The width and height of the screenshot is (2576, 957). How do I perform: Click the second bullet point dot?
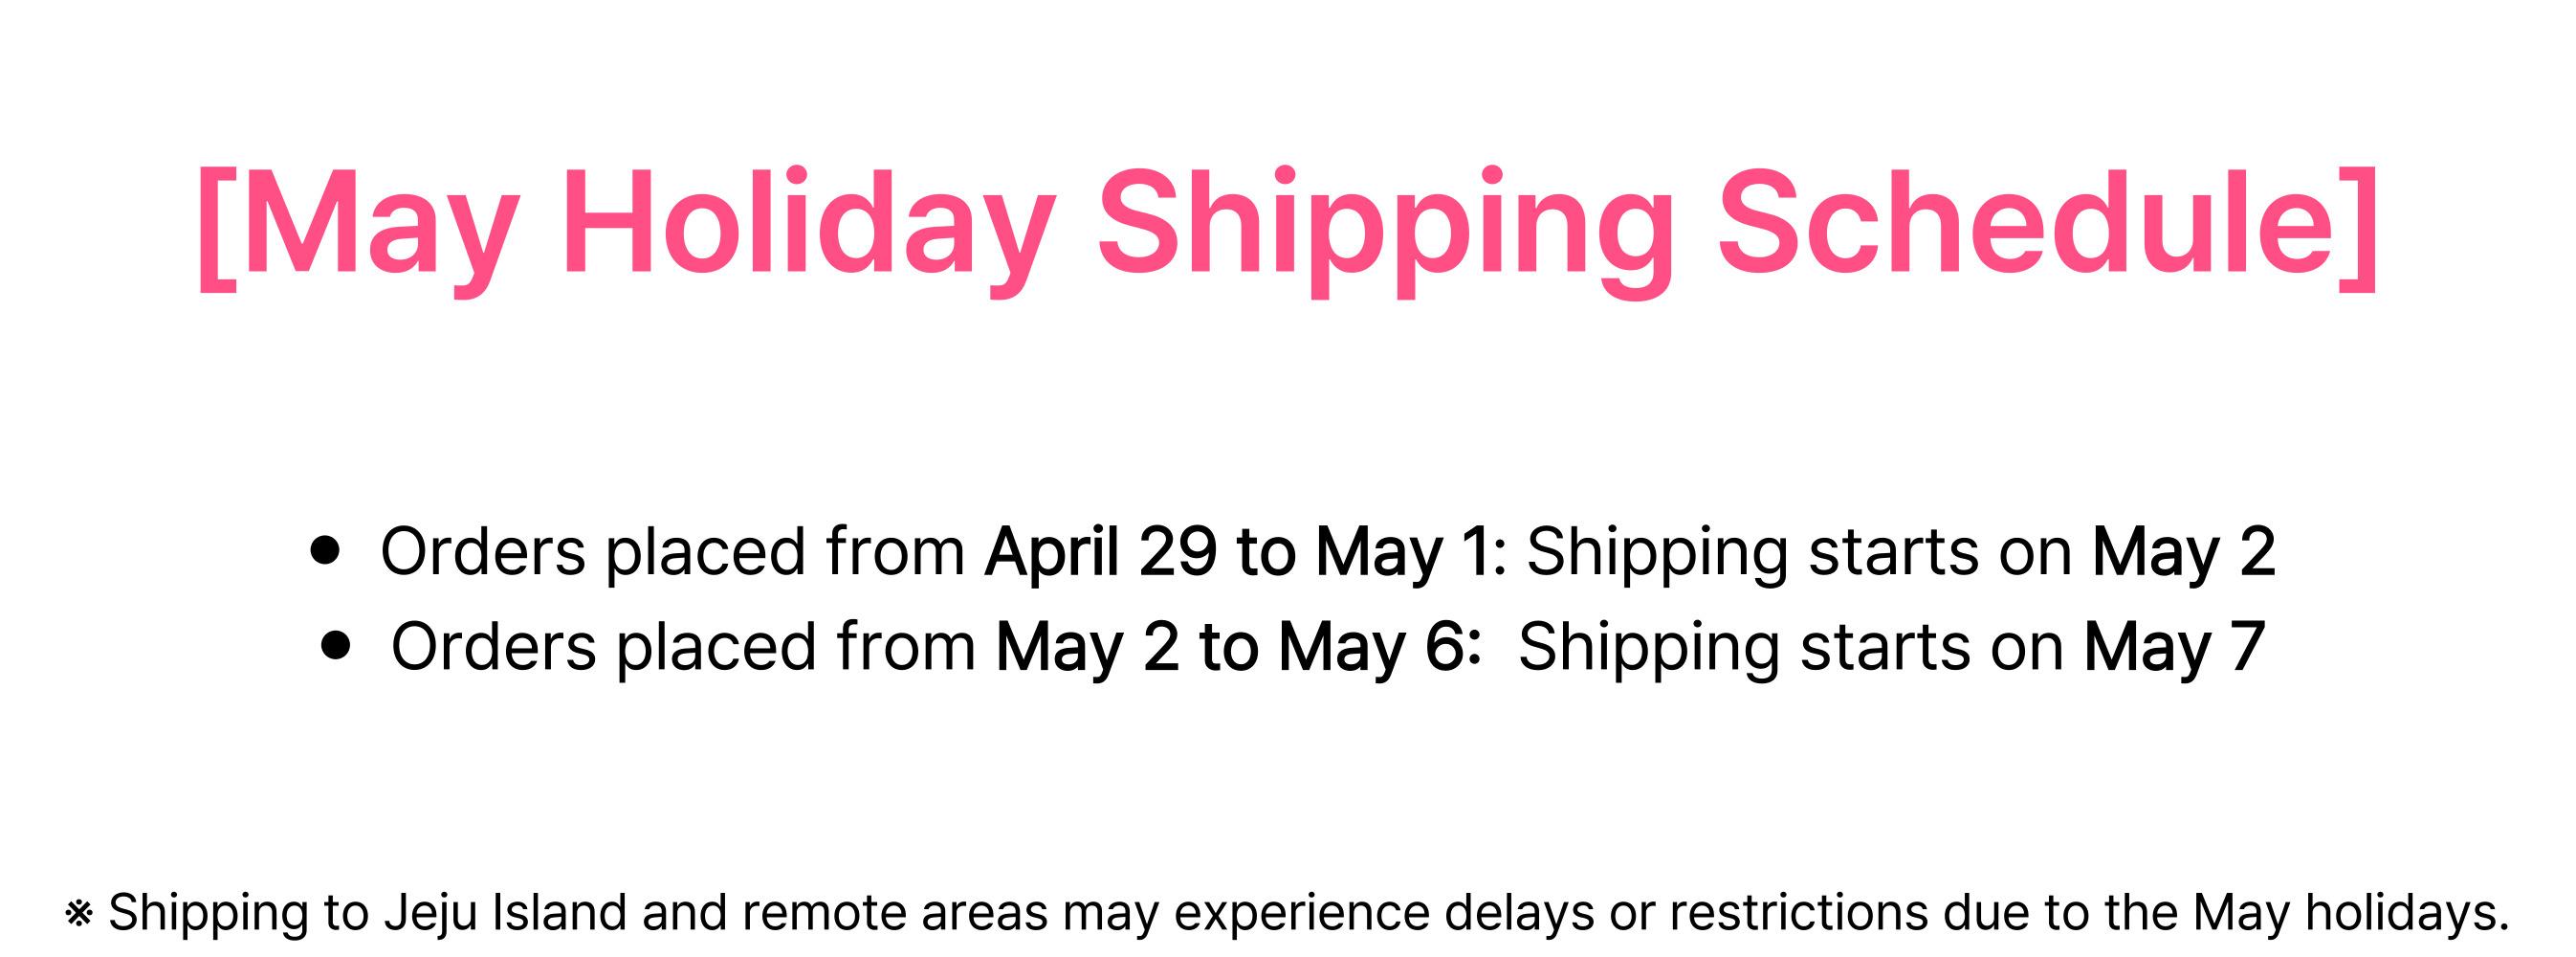pyautogui.click(x=337, y=646)
